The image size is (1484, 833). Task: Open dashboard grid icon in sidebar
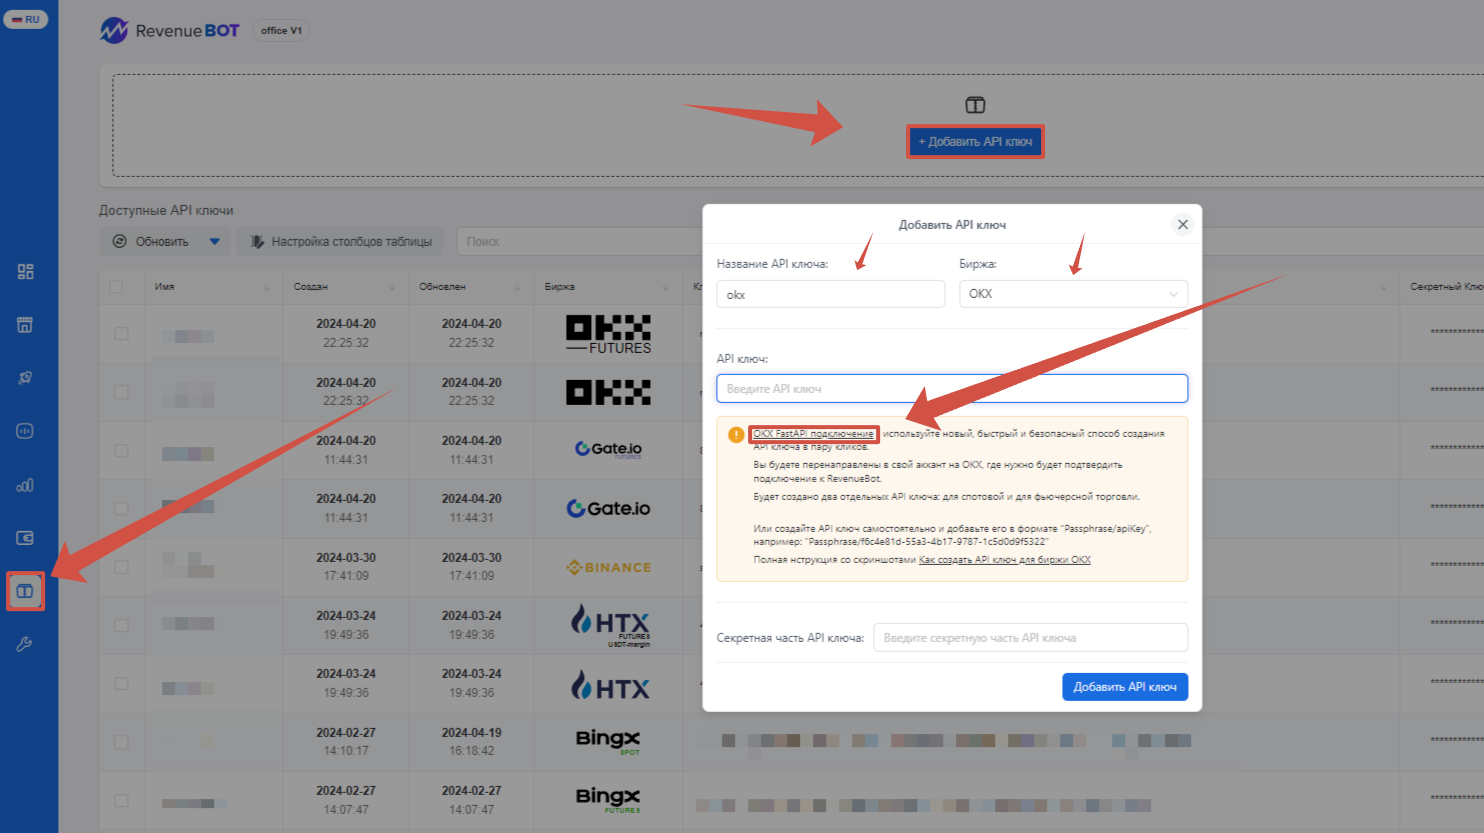[25, 272]
